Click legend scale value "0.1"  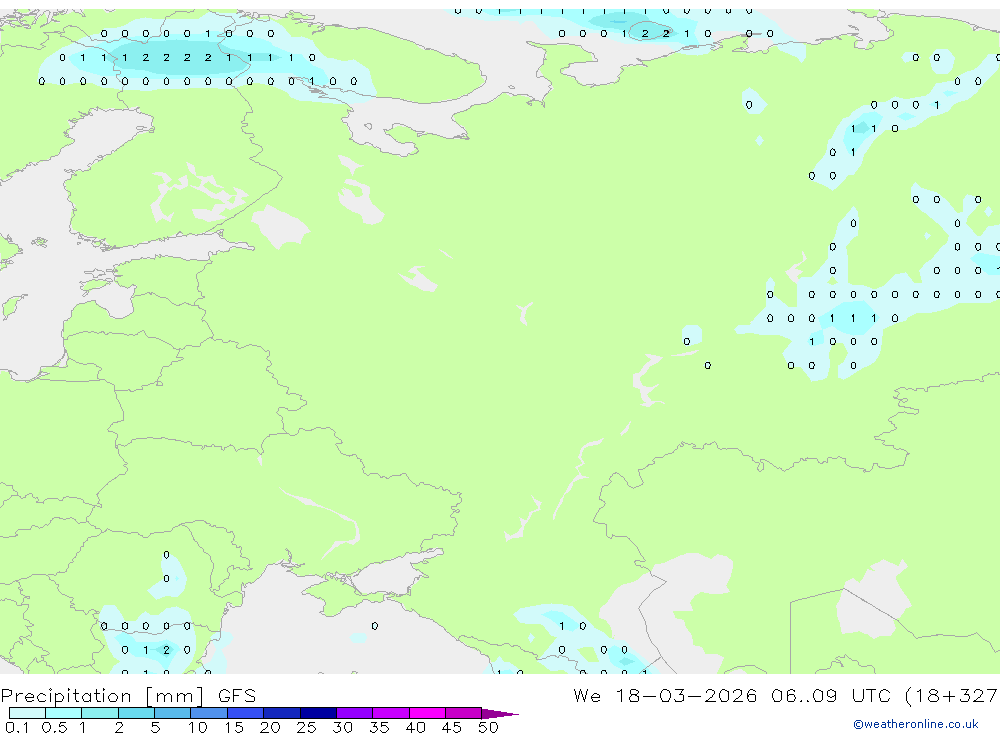pyautogui.click(x=17, y=727)
